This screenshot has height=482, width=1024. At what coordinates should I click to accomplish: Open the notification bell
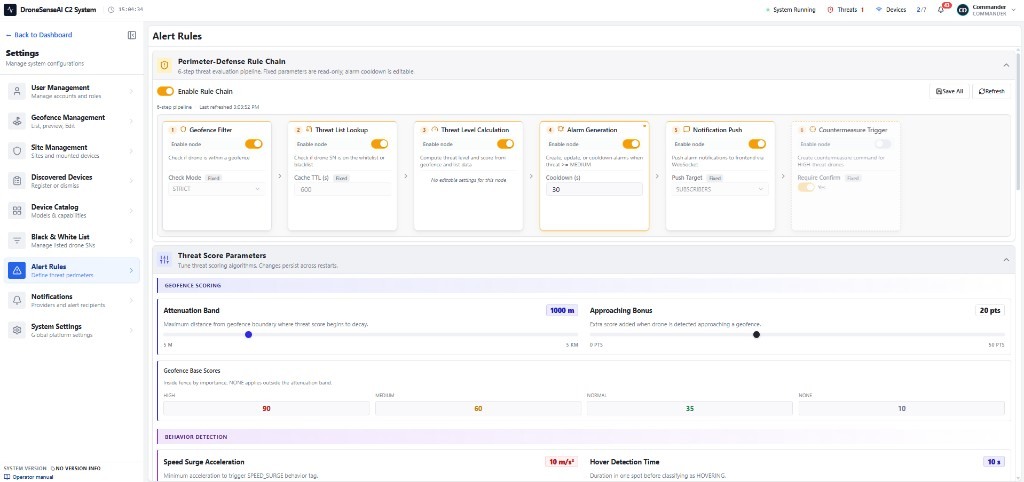click(x=940, y=10)
